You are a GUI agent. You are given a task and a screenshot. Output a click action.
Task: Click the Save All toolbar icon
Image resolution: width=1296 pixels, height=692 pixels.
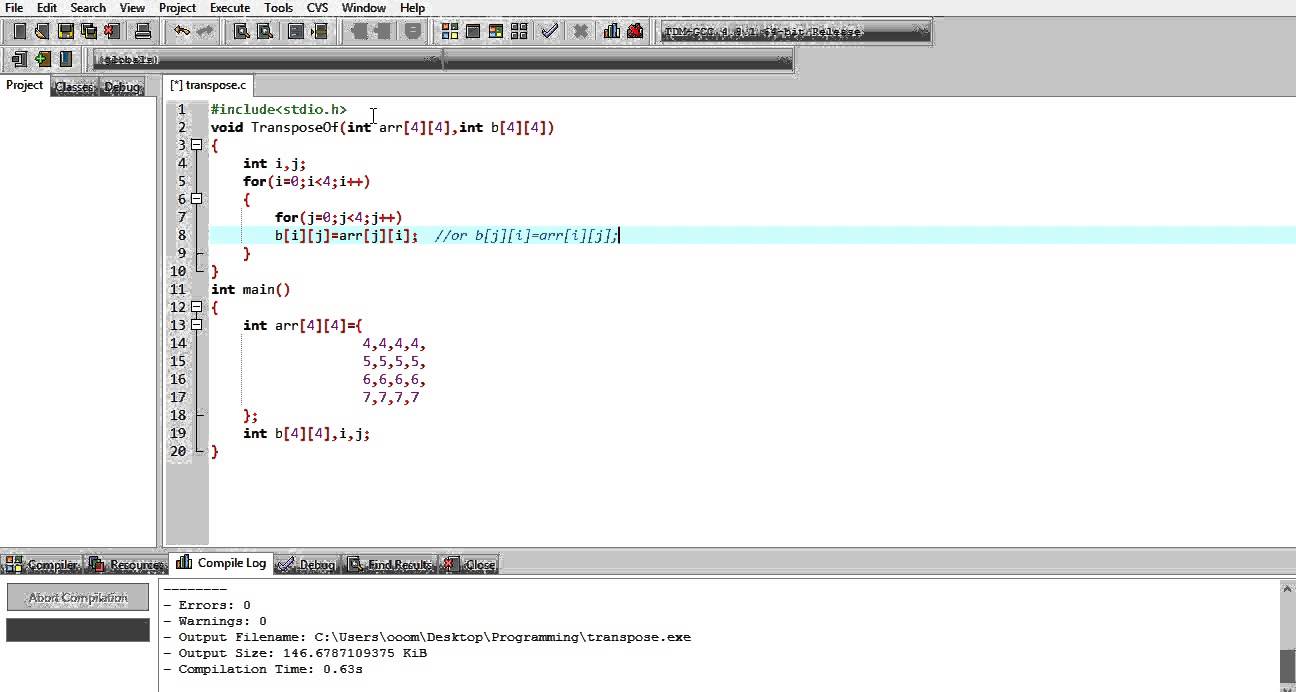(89, 31)
